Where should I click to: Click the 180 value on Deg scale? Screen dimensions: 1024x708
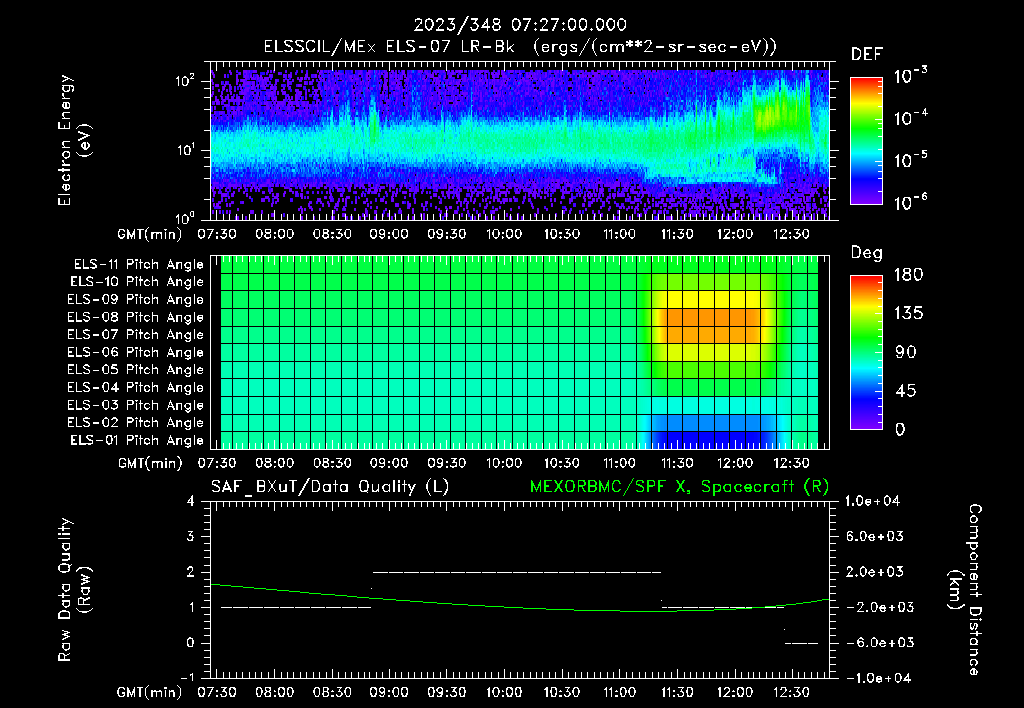[x=908, y=275]
